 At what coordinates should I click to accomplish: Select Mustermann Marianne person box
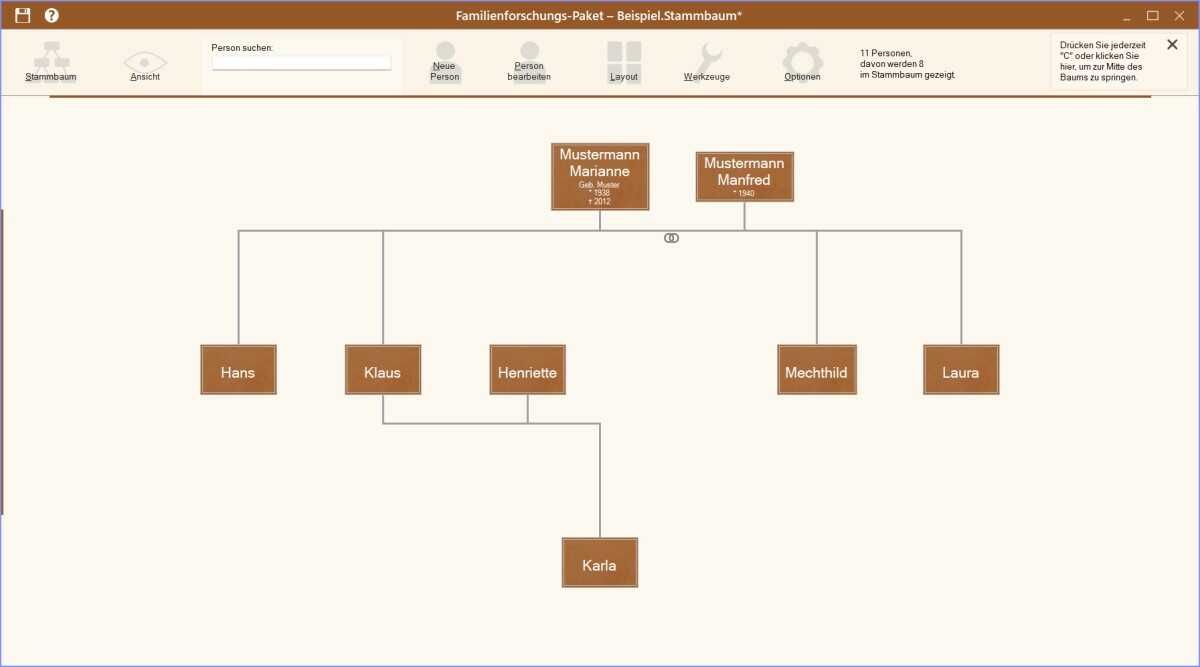tap(600, 176)
